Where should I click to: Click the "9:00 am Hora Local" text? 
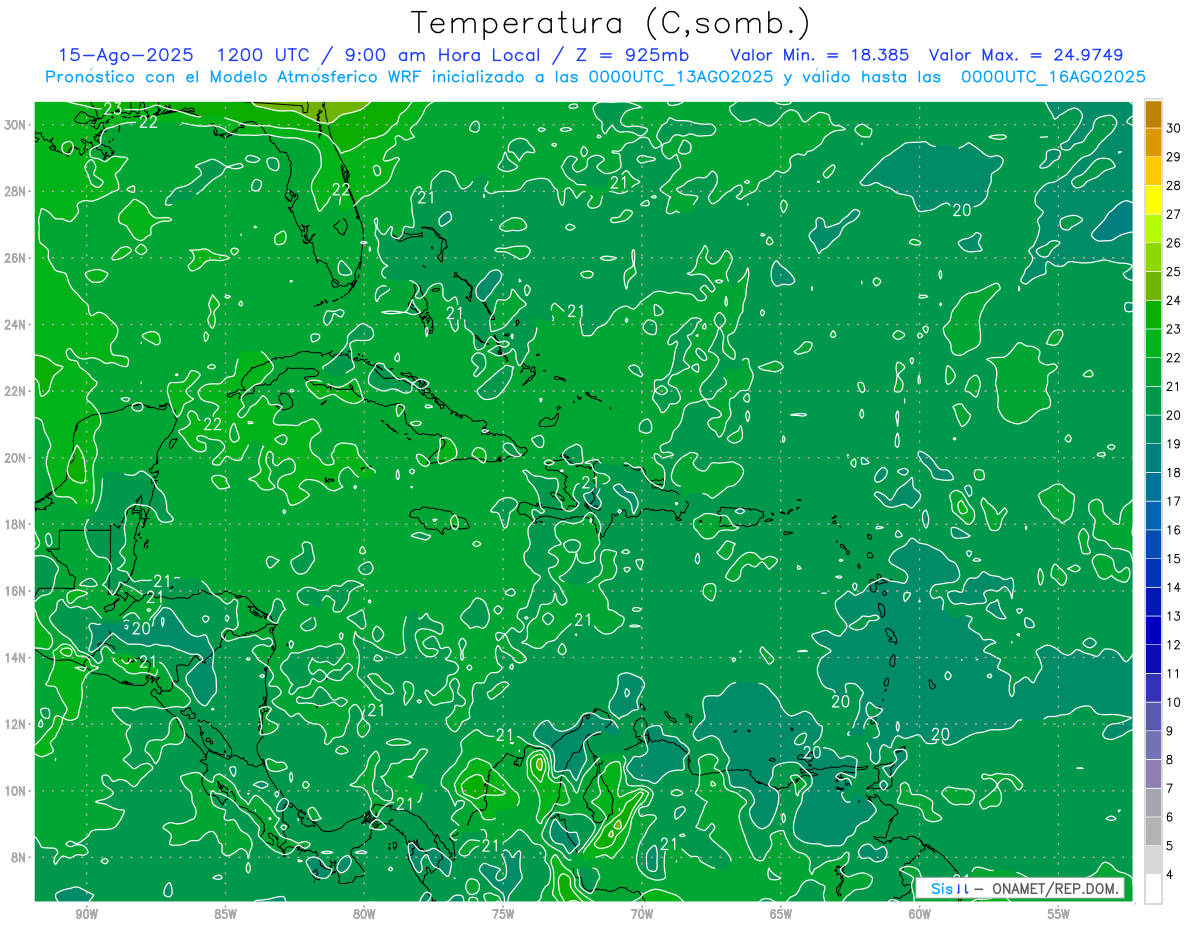(443, 55)
